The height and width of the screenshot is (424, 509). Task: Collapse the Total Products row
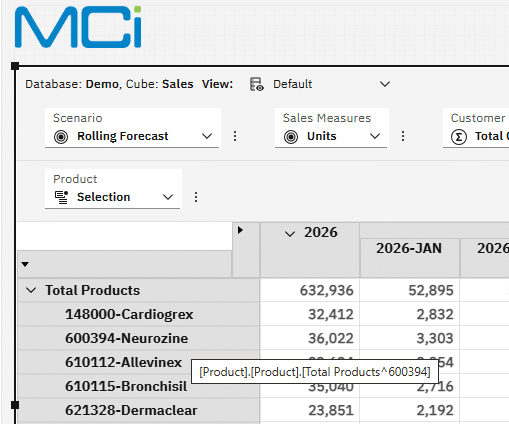(31, 290)
